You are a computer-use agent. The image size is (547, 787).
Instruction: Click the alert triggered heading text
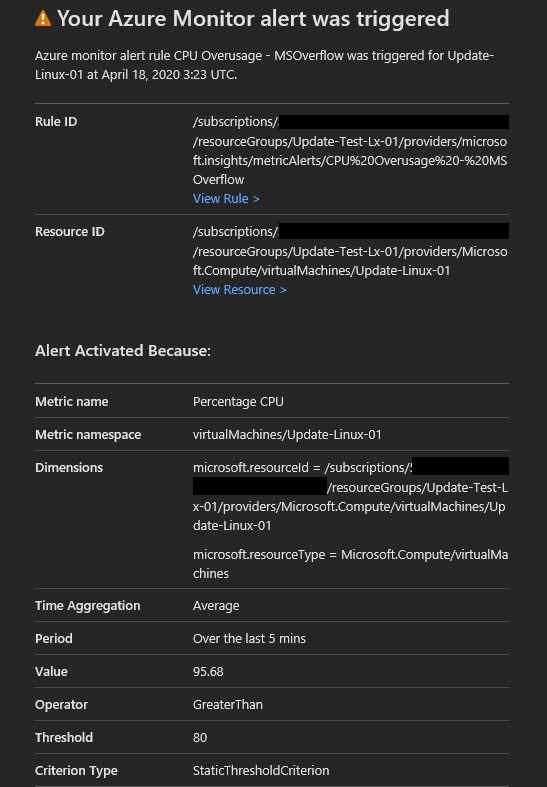click(x=253, y=19)
